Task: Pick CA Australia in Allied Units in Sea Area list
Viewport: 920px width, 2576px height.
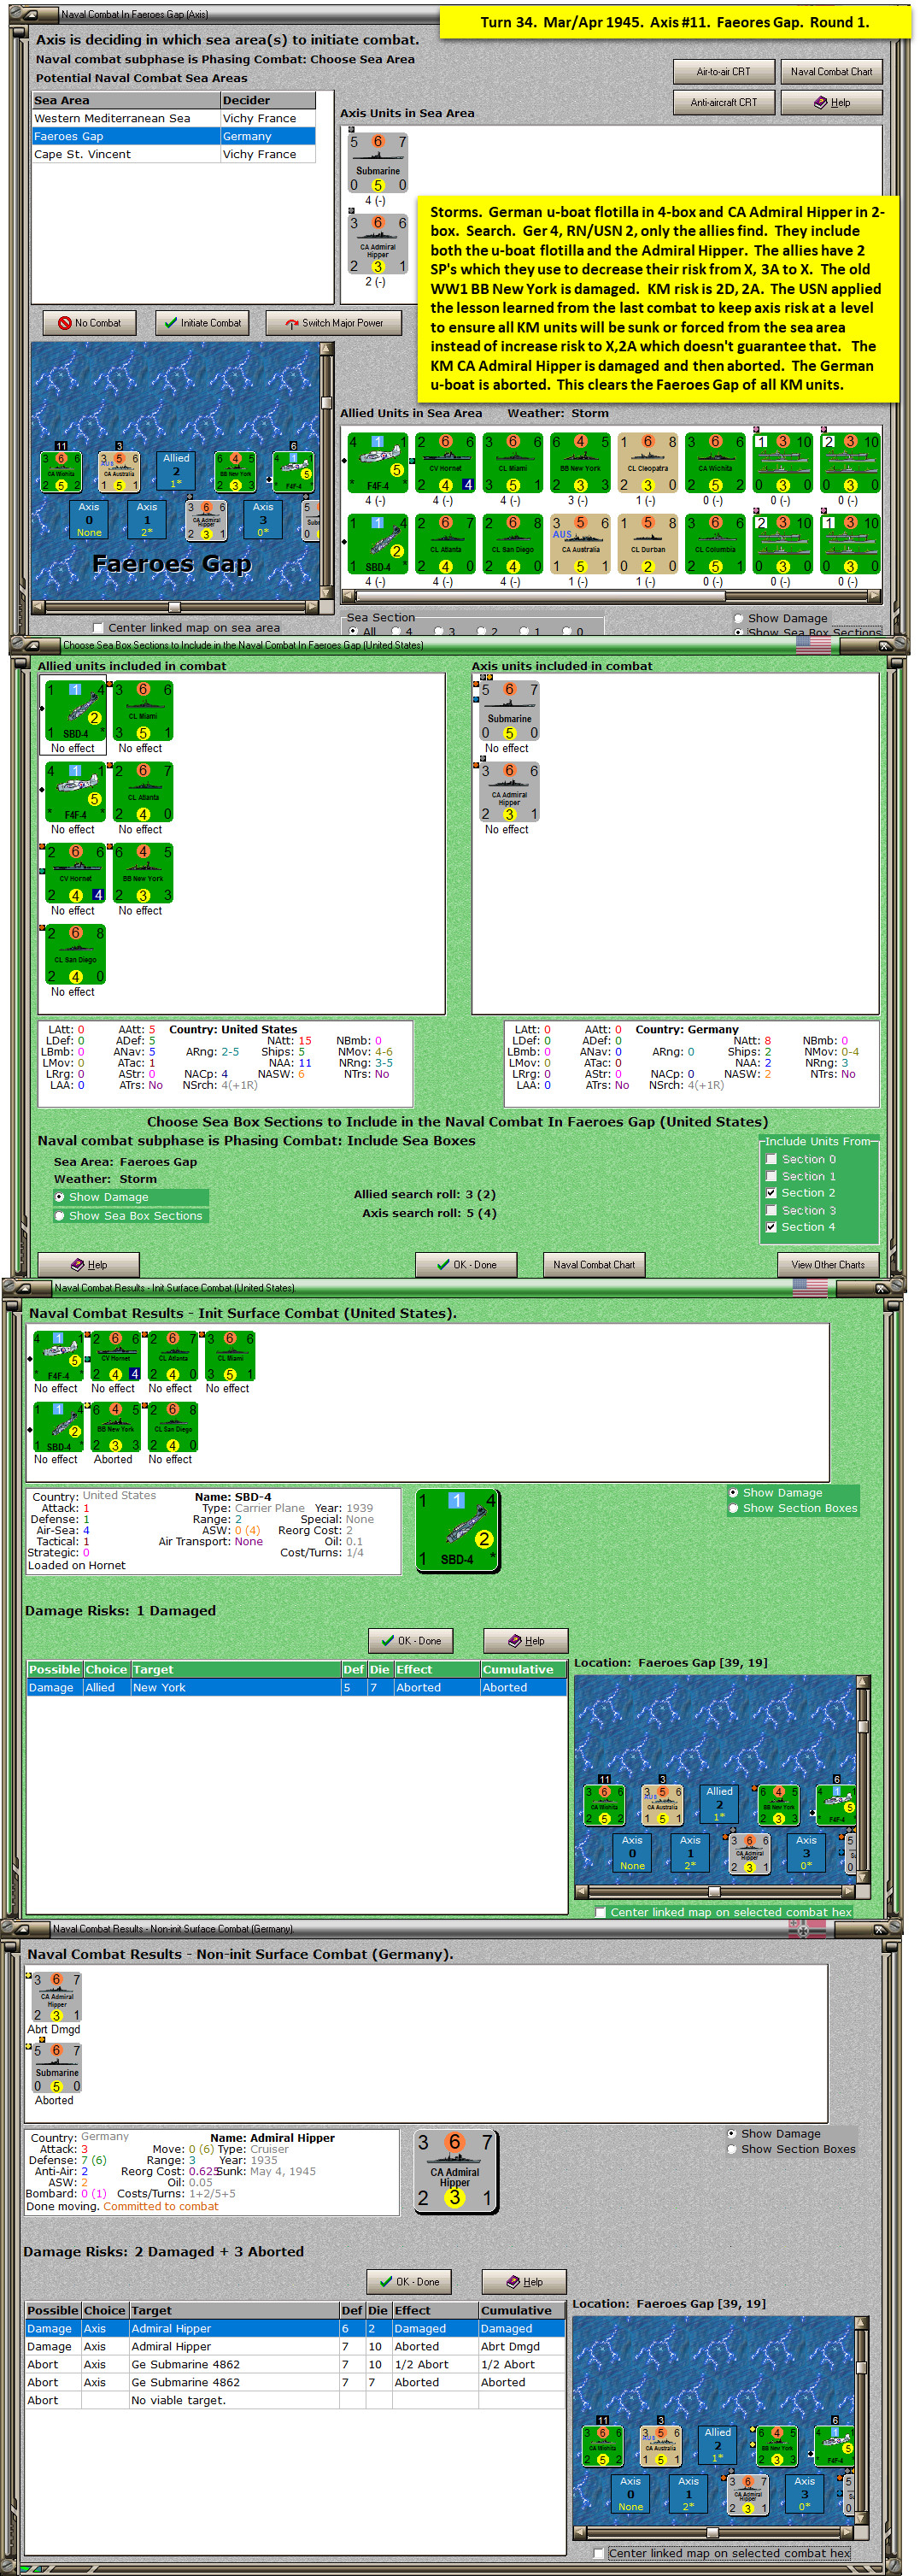Action: 580,544
